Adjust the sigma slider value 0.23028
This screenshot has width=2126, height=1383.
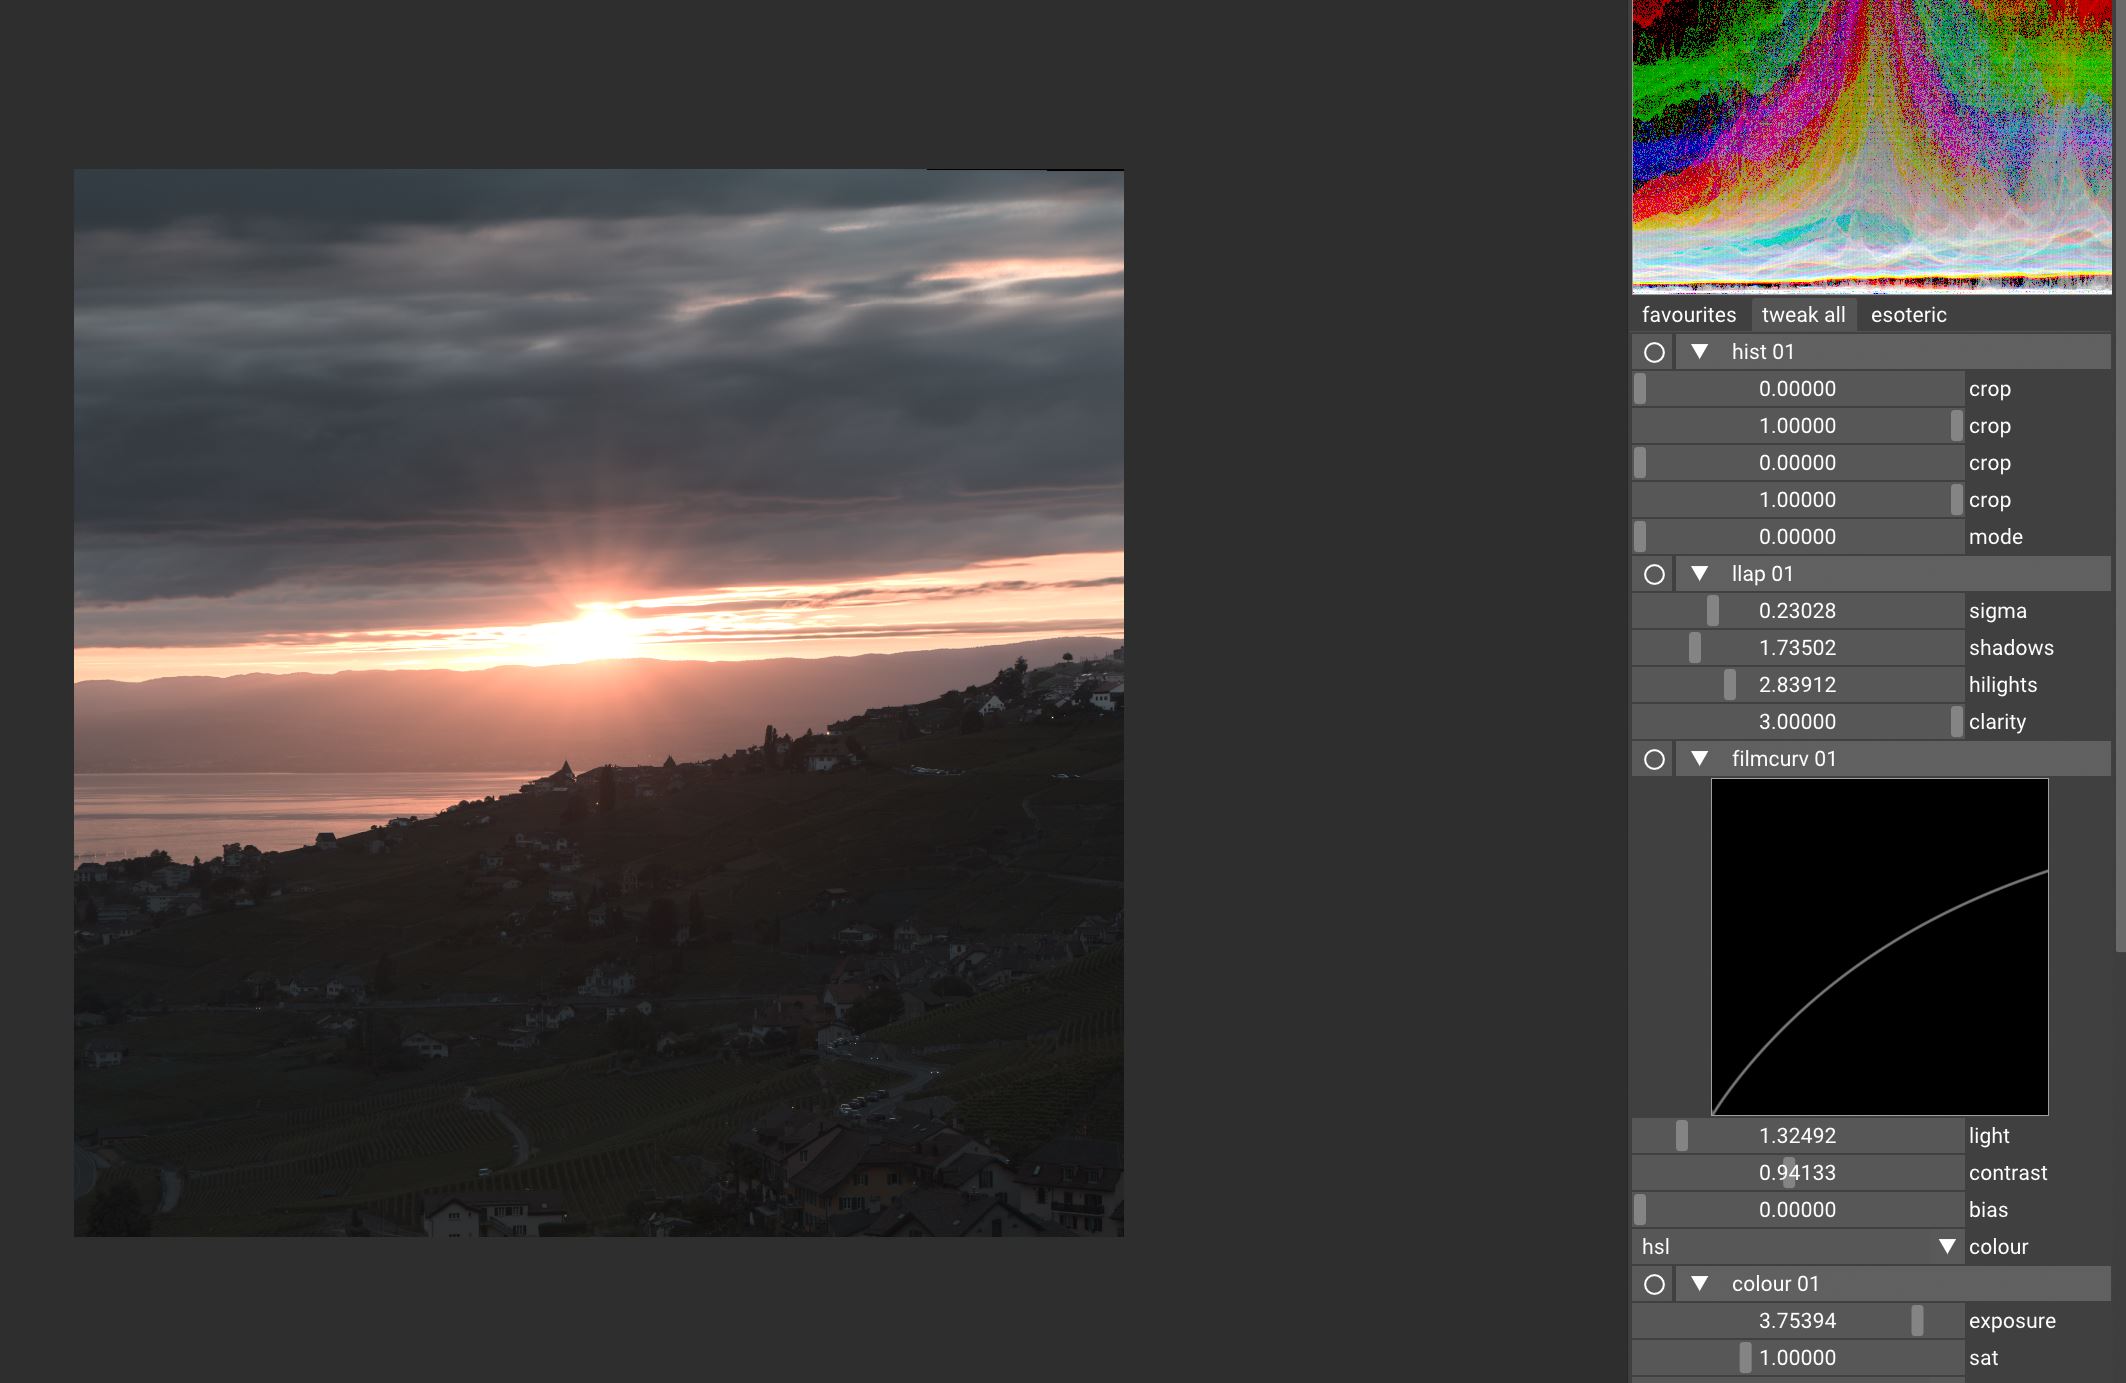click(1798, 611)
